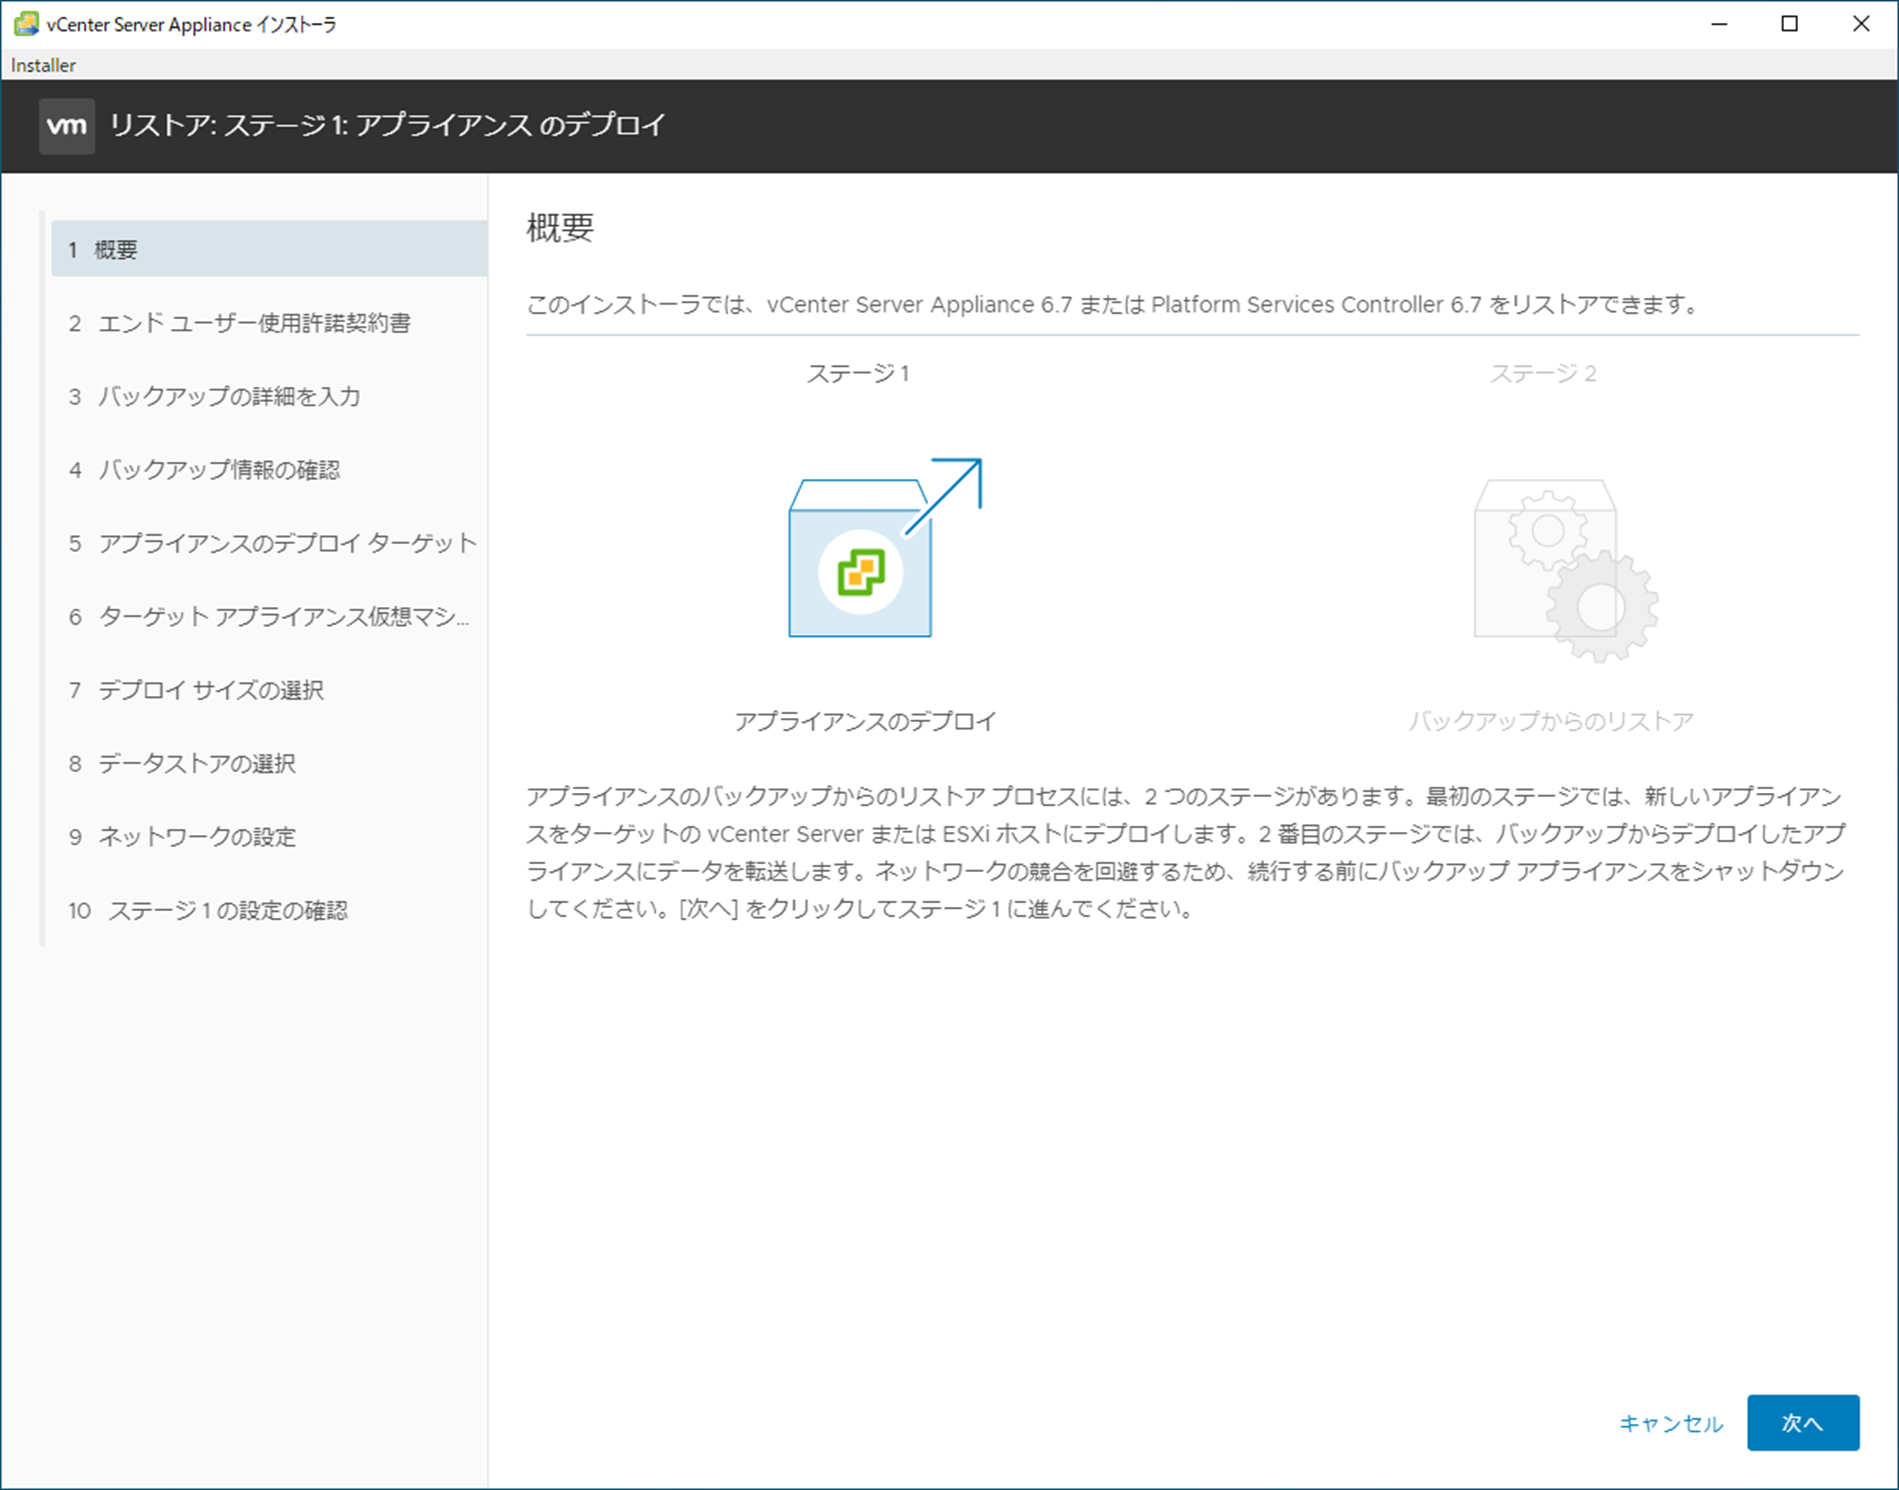
Task: Click the restore process description paragraph
Action: (1186, 852)
